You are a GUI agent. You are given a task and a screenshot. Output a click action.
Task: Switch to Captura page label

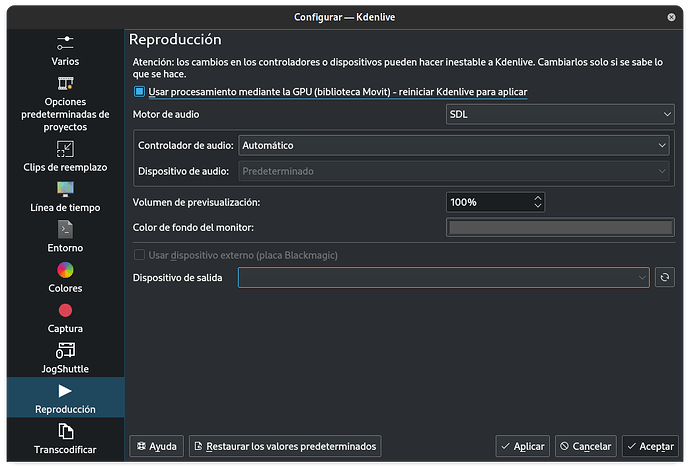(65, 329)
